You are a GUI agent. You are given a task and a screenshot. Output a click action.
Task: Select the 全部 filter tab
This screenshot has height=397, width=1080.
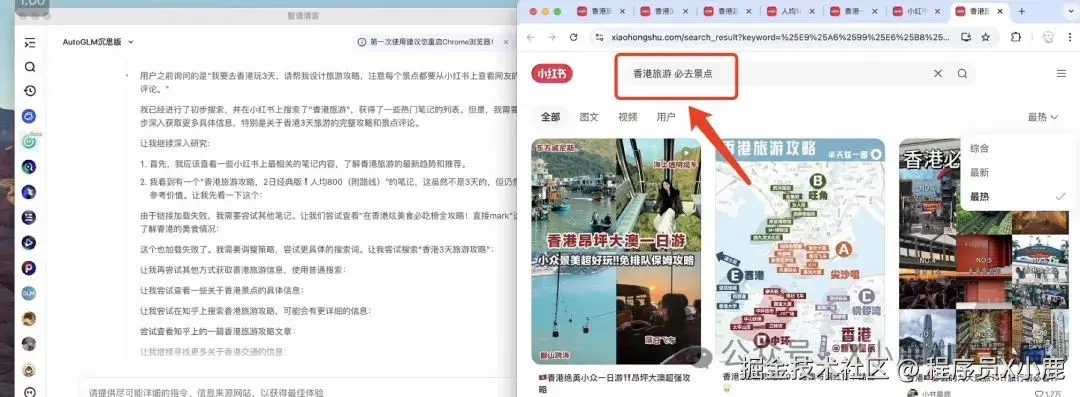point(550,117)
